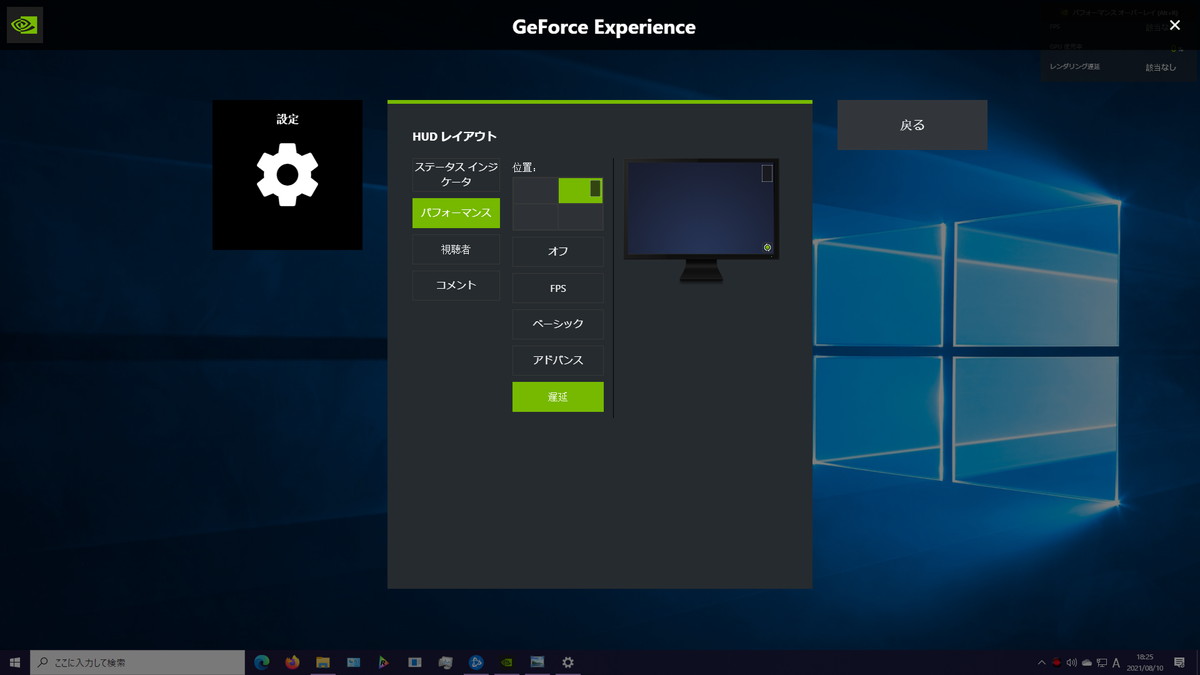
Task: Open the blue circular play-button app on the taskbar
Action: tap(477, 662)
